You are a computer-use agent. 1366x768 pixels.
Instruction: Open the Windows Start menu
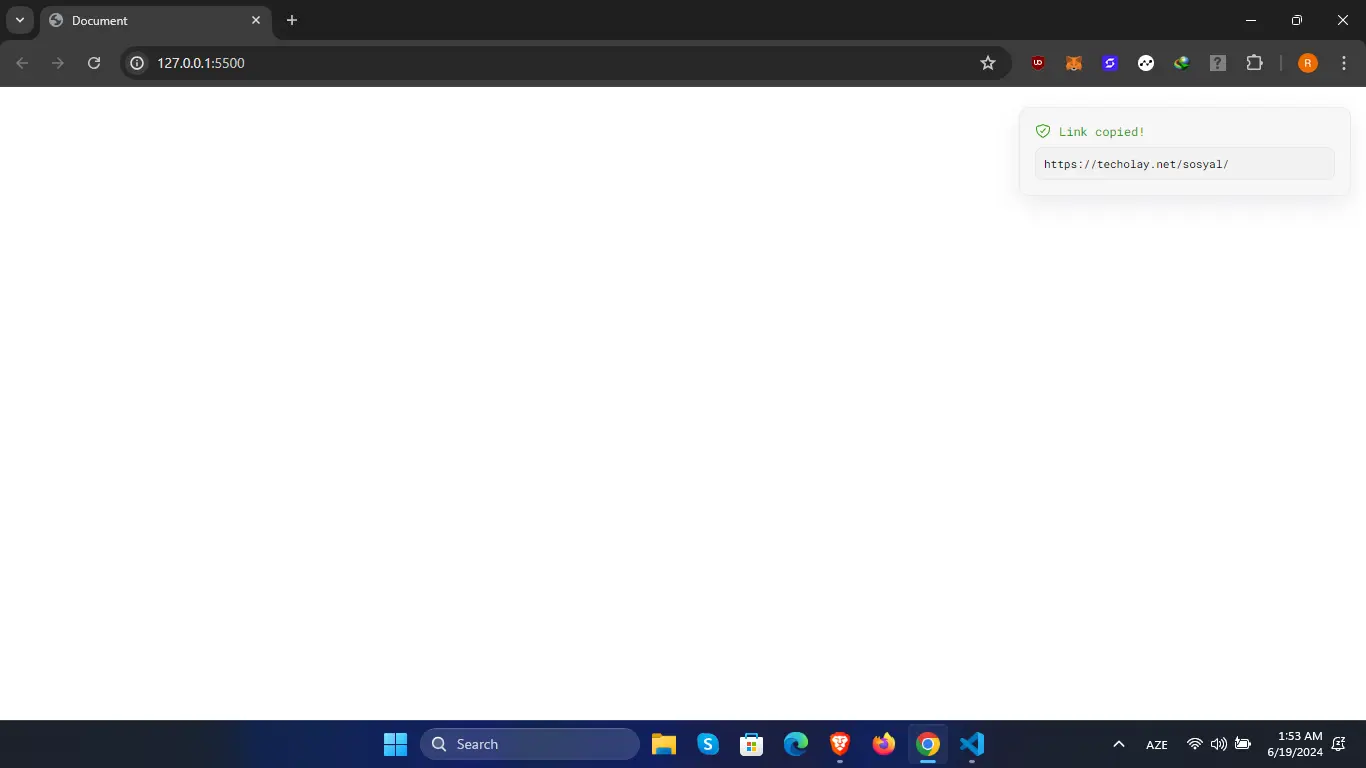pos(396,744)
